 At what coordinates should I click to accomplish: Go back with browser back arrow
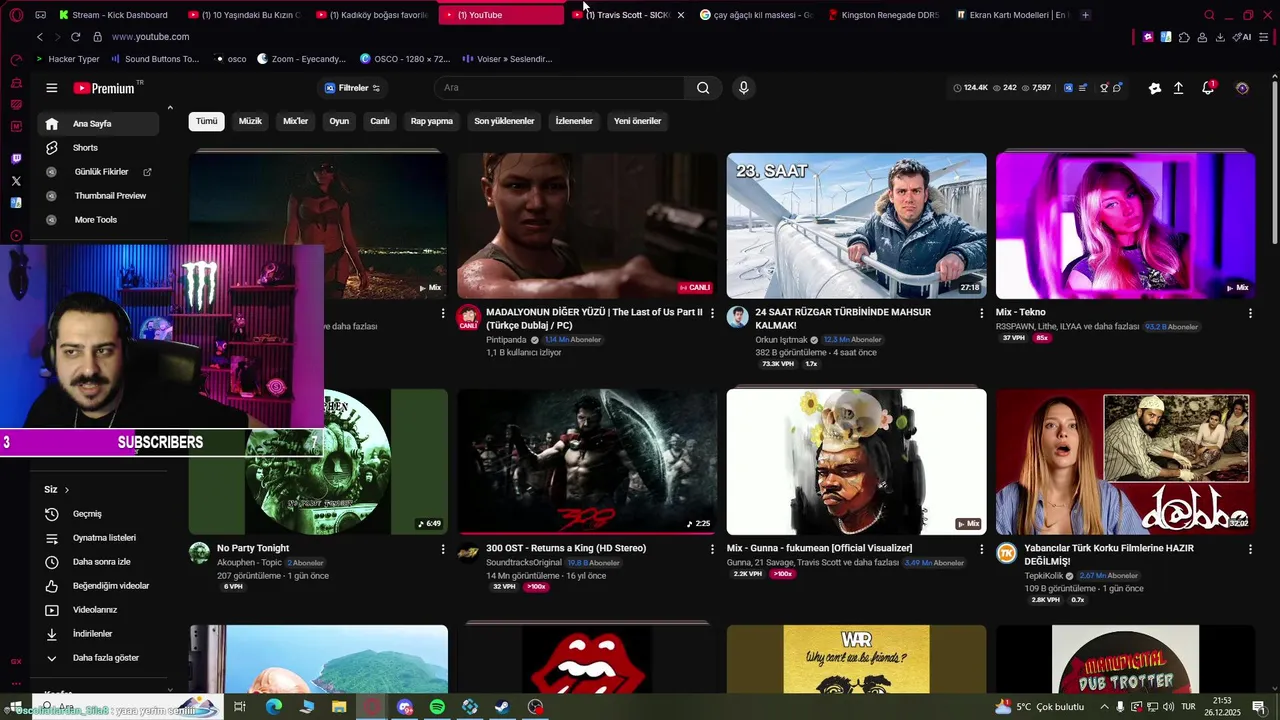click(x=40, y=37)
